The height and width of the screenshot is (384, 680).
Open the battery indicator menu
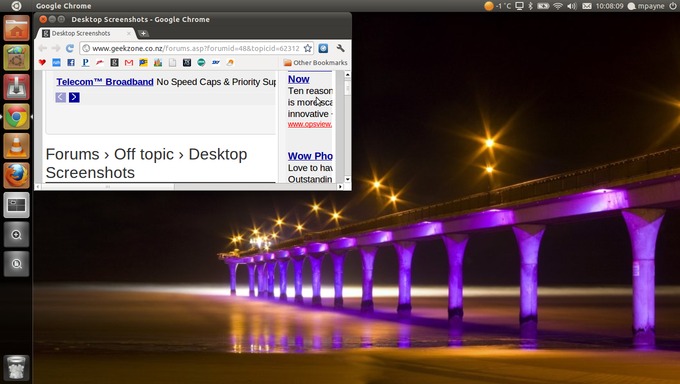click(x=543, y=6)
